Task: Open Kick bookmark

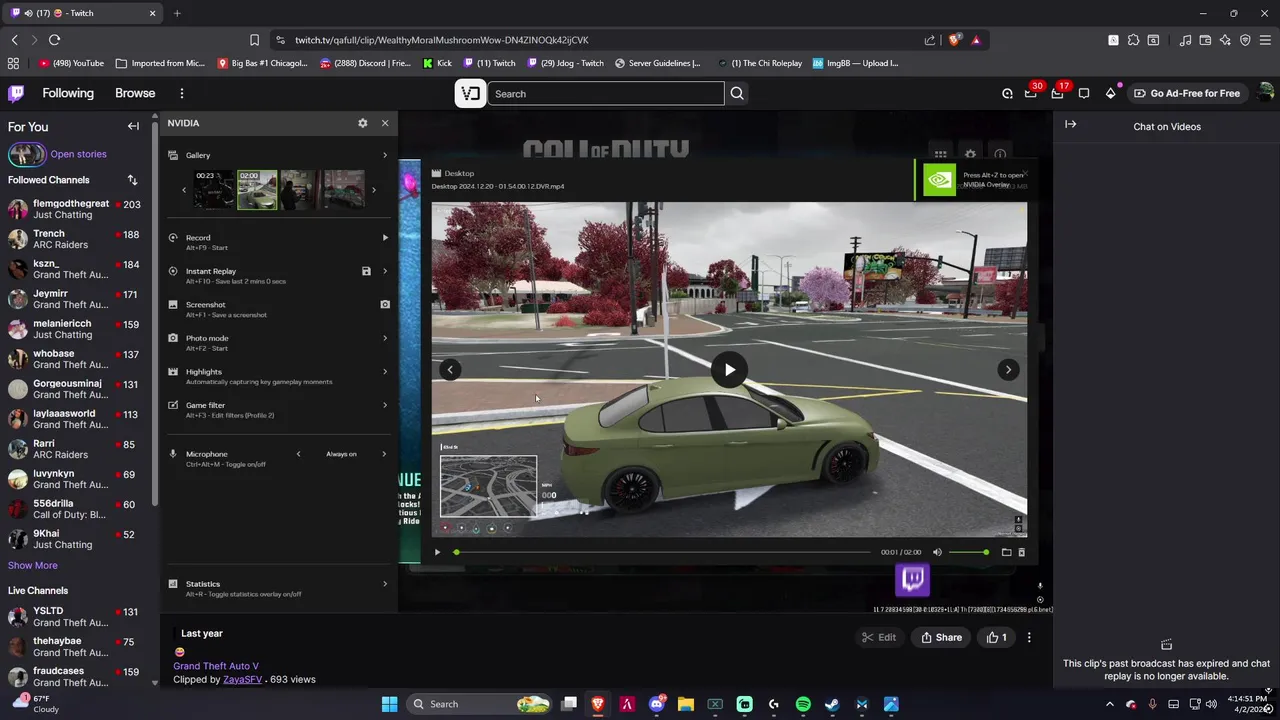Action: click(x=438, y=63)
